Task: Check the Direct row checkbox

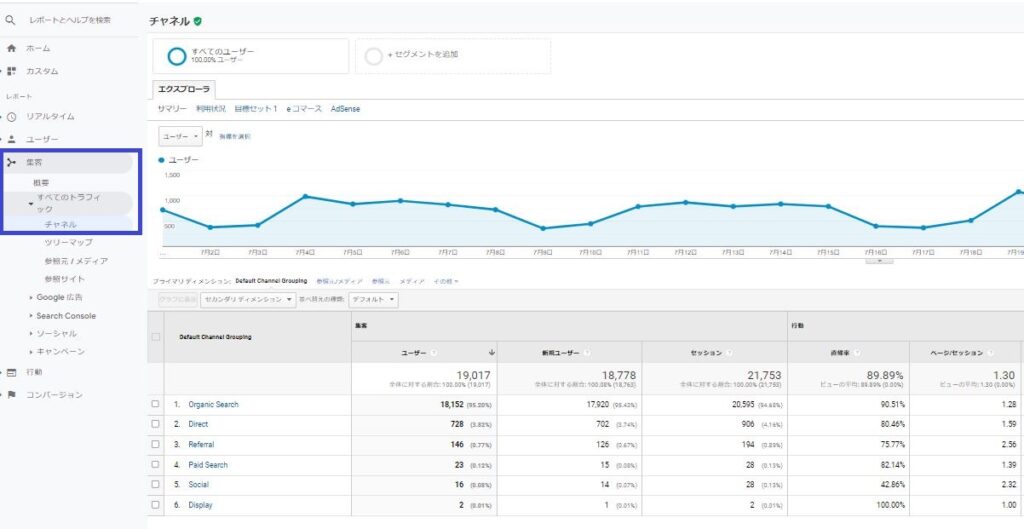Action: [x=155, y=424]
